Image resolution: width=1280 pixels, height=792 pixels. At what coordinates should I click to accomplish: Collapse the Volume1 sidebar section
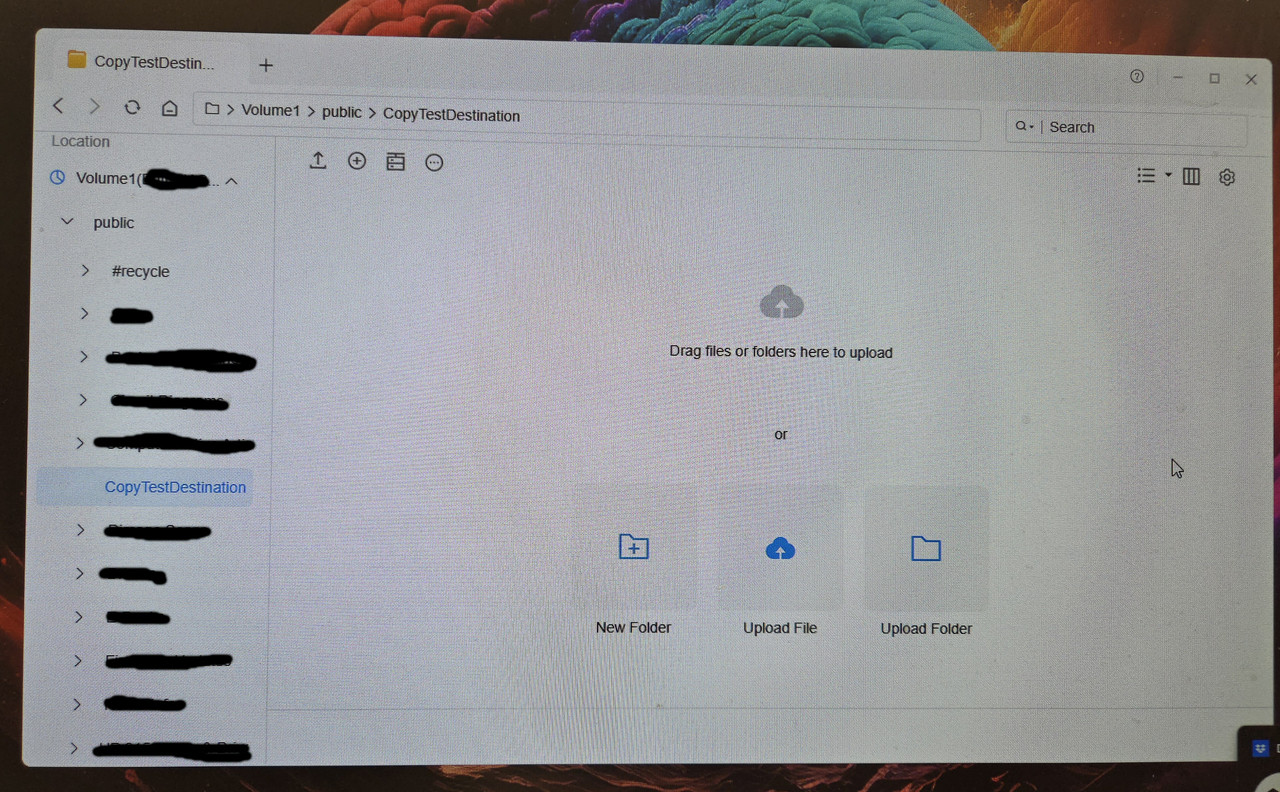click(231, 181)
